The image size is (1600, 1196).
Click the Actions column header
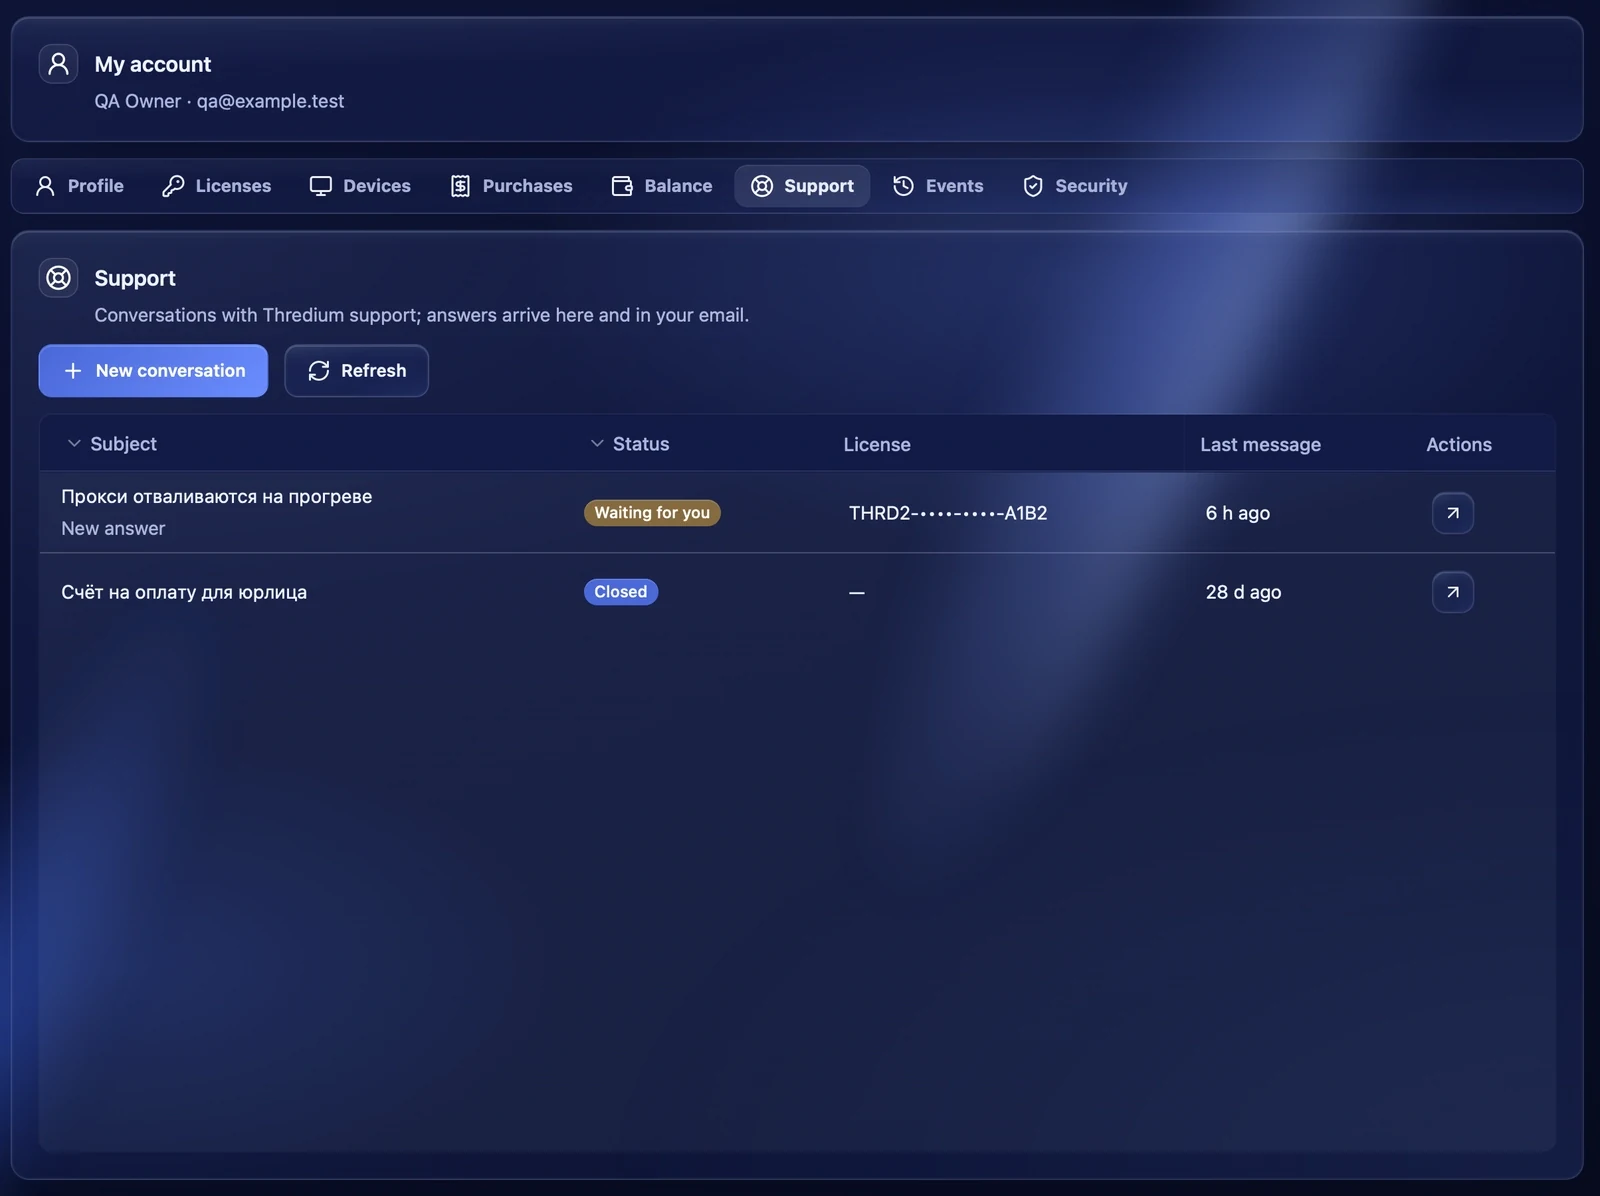1459,444
